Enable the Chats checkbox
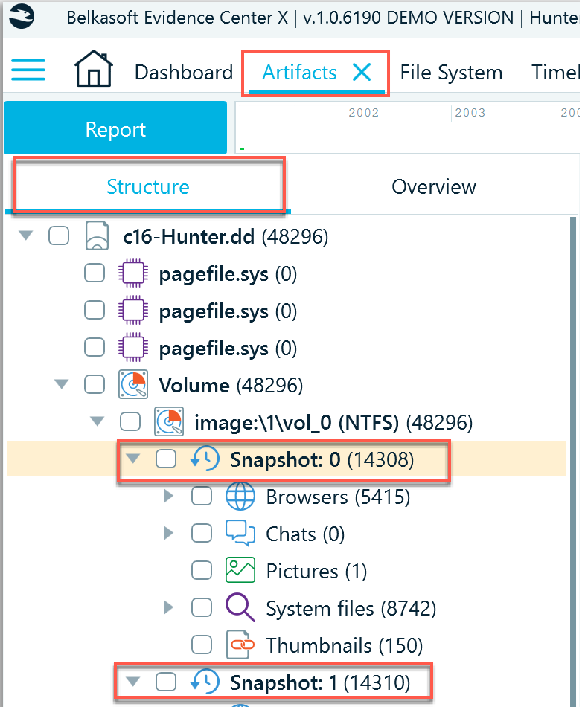 pyautogui.click(x=202, y=533)
